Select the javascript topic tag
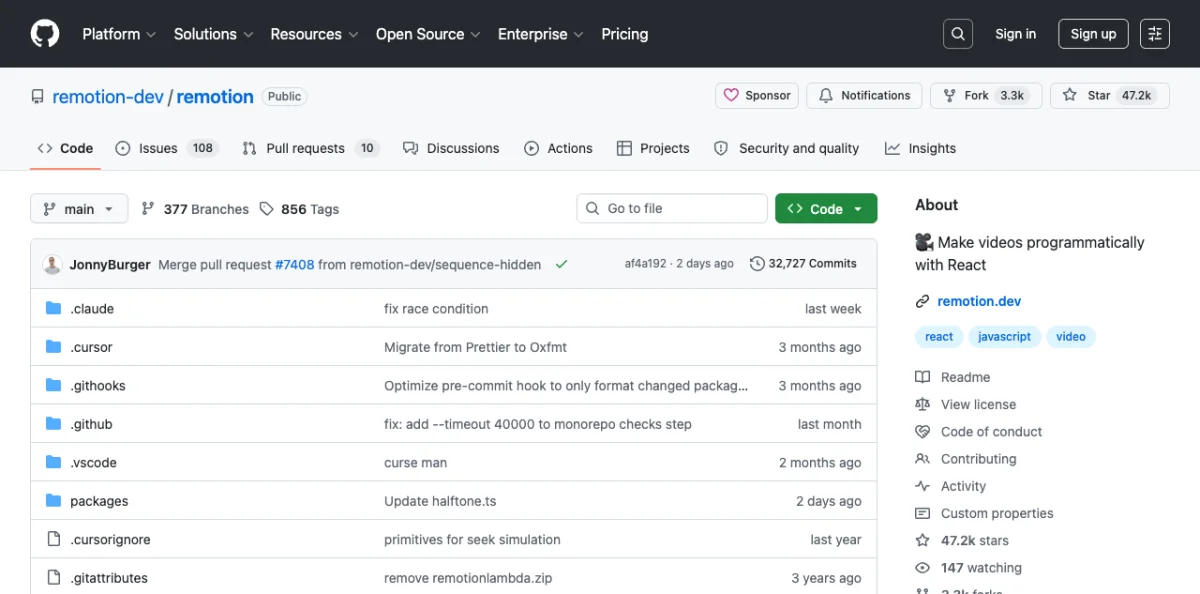The height and width of the screenshot is (594, 1200). pos(1004,337)
